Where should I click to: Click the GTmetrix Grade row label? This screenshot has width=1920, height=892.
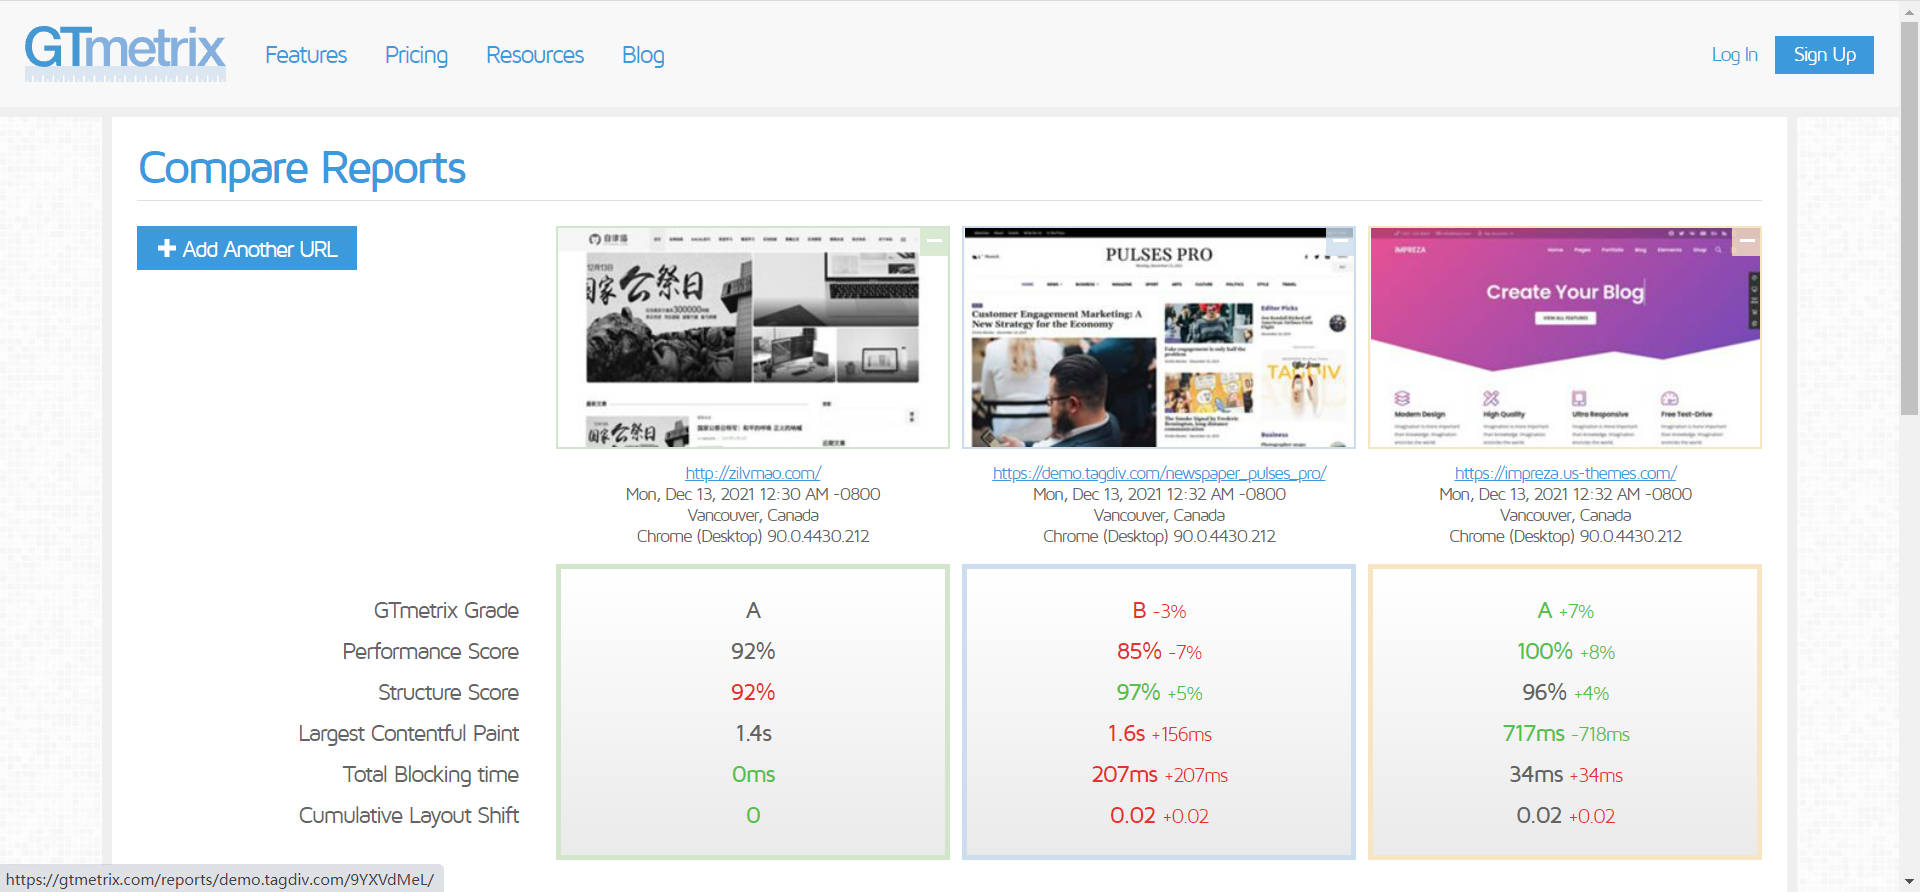coord(446,610)
